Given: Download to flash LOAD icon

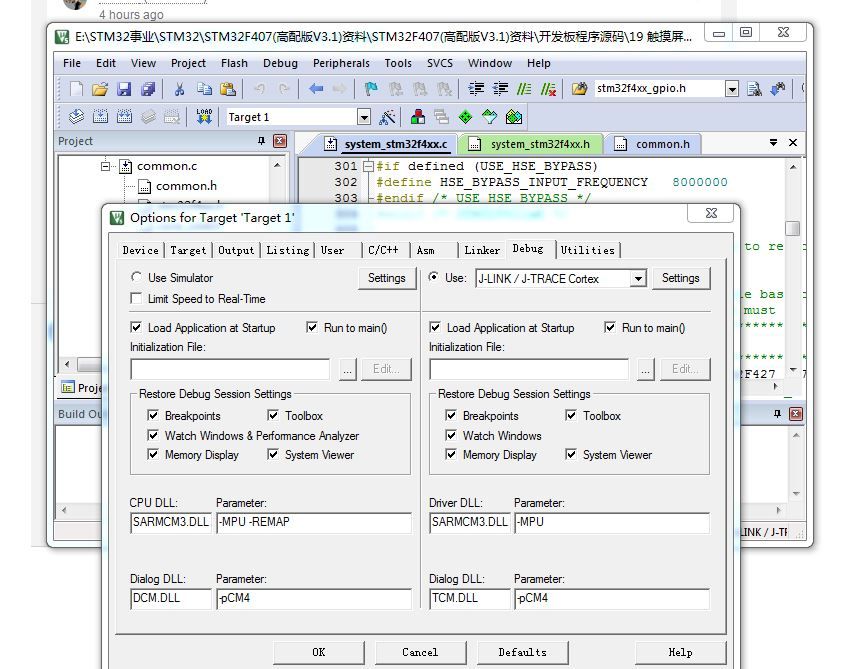Looking at the screenshot, I should pyautogui.click(x=204, y=117).
